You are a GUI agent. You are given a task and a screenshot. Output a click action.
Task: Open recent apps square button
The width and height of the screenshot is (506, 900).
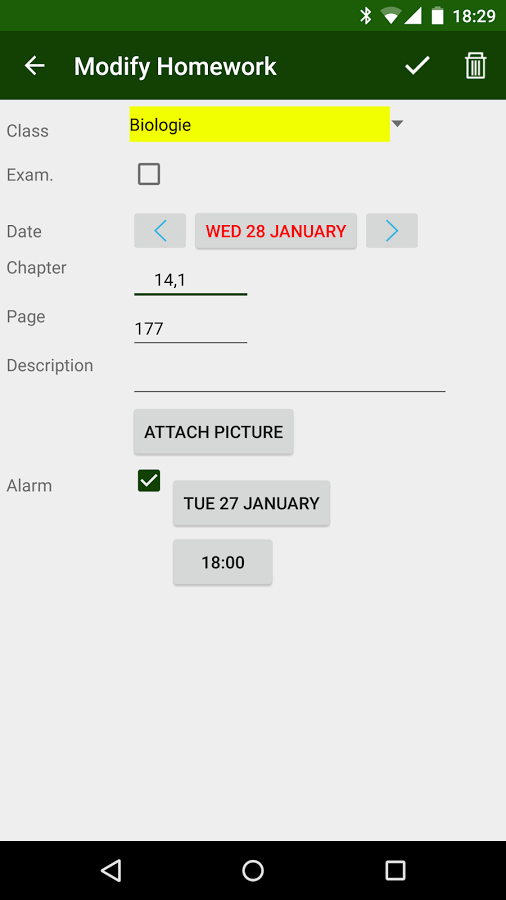[x=395, y=870]
